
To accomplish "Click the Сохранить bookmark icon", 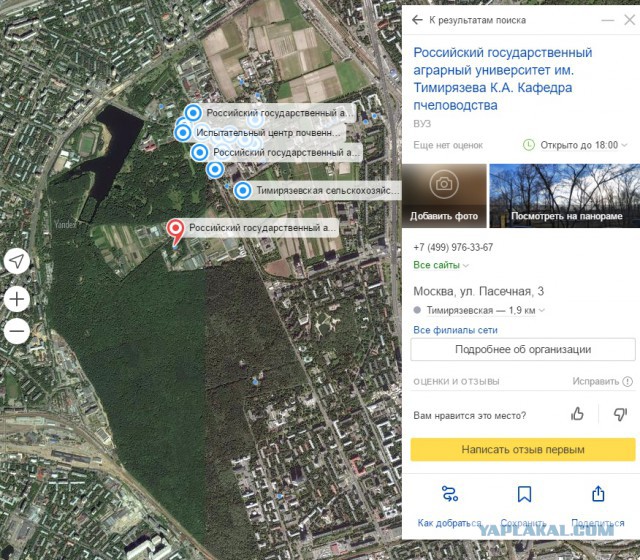I will coord(524,493).
